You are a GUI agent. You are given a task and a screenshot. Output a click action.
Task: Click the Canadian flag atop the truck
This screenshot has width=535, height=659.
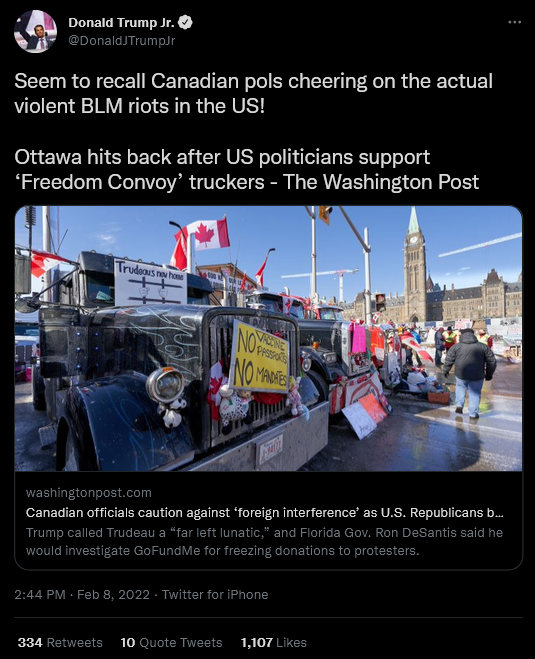pos(200,242)
